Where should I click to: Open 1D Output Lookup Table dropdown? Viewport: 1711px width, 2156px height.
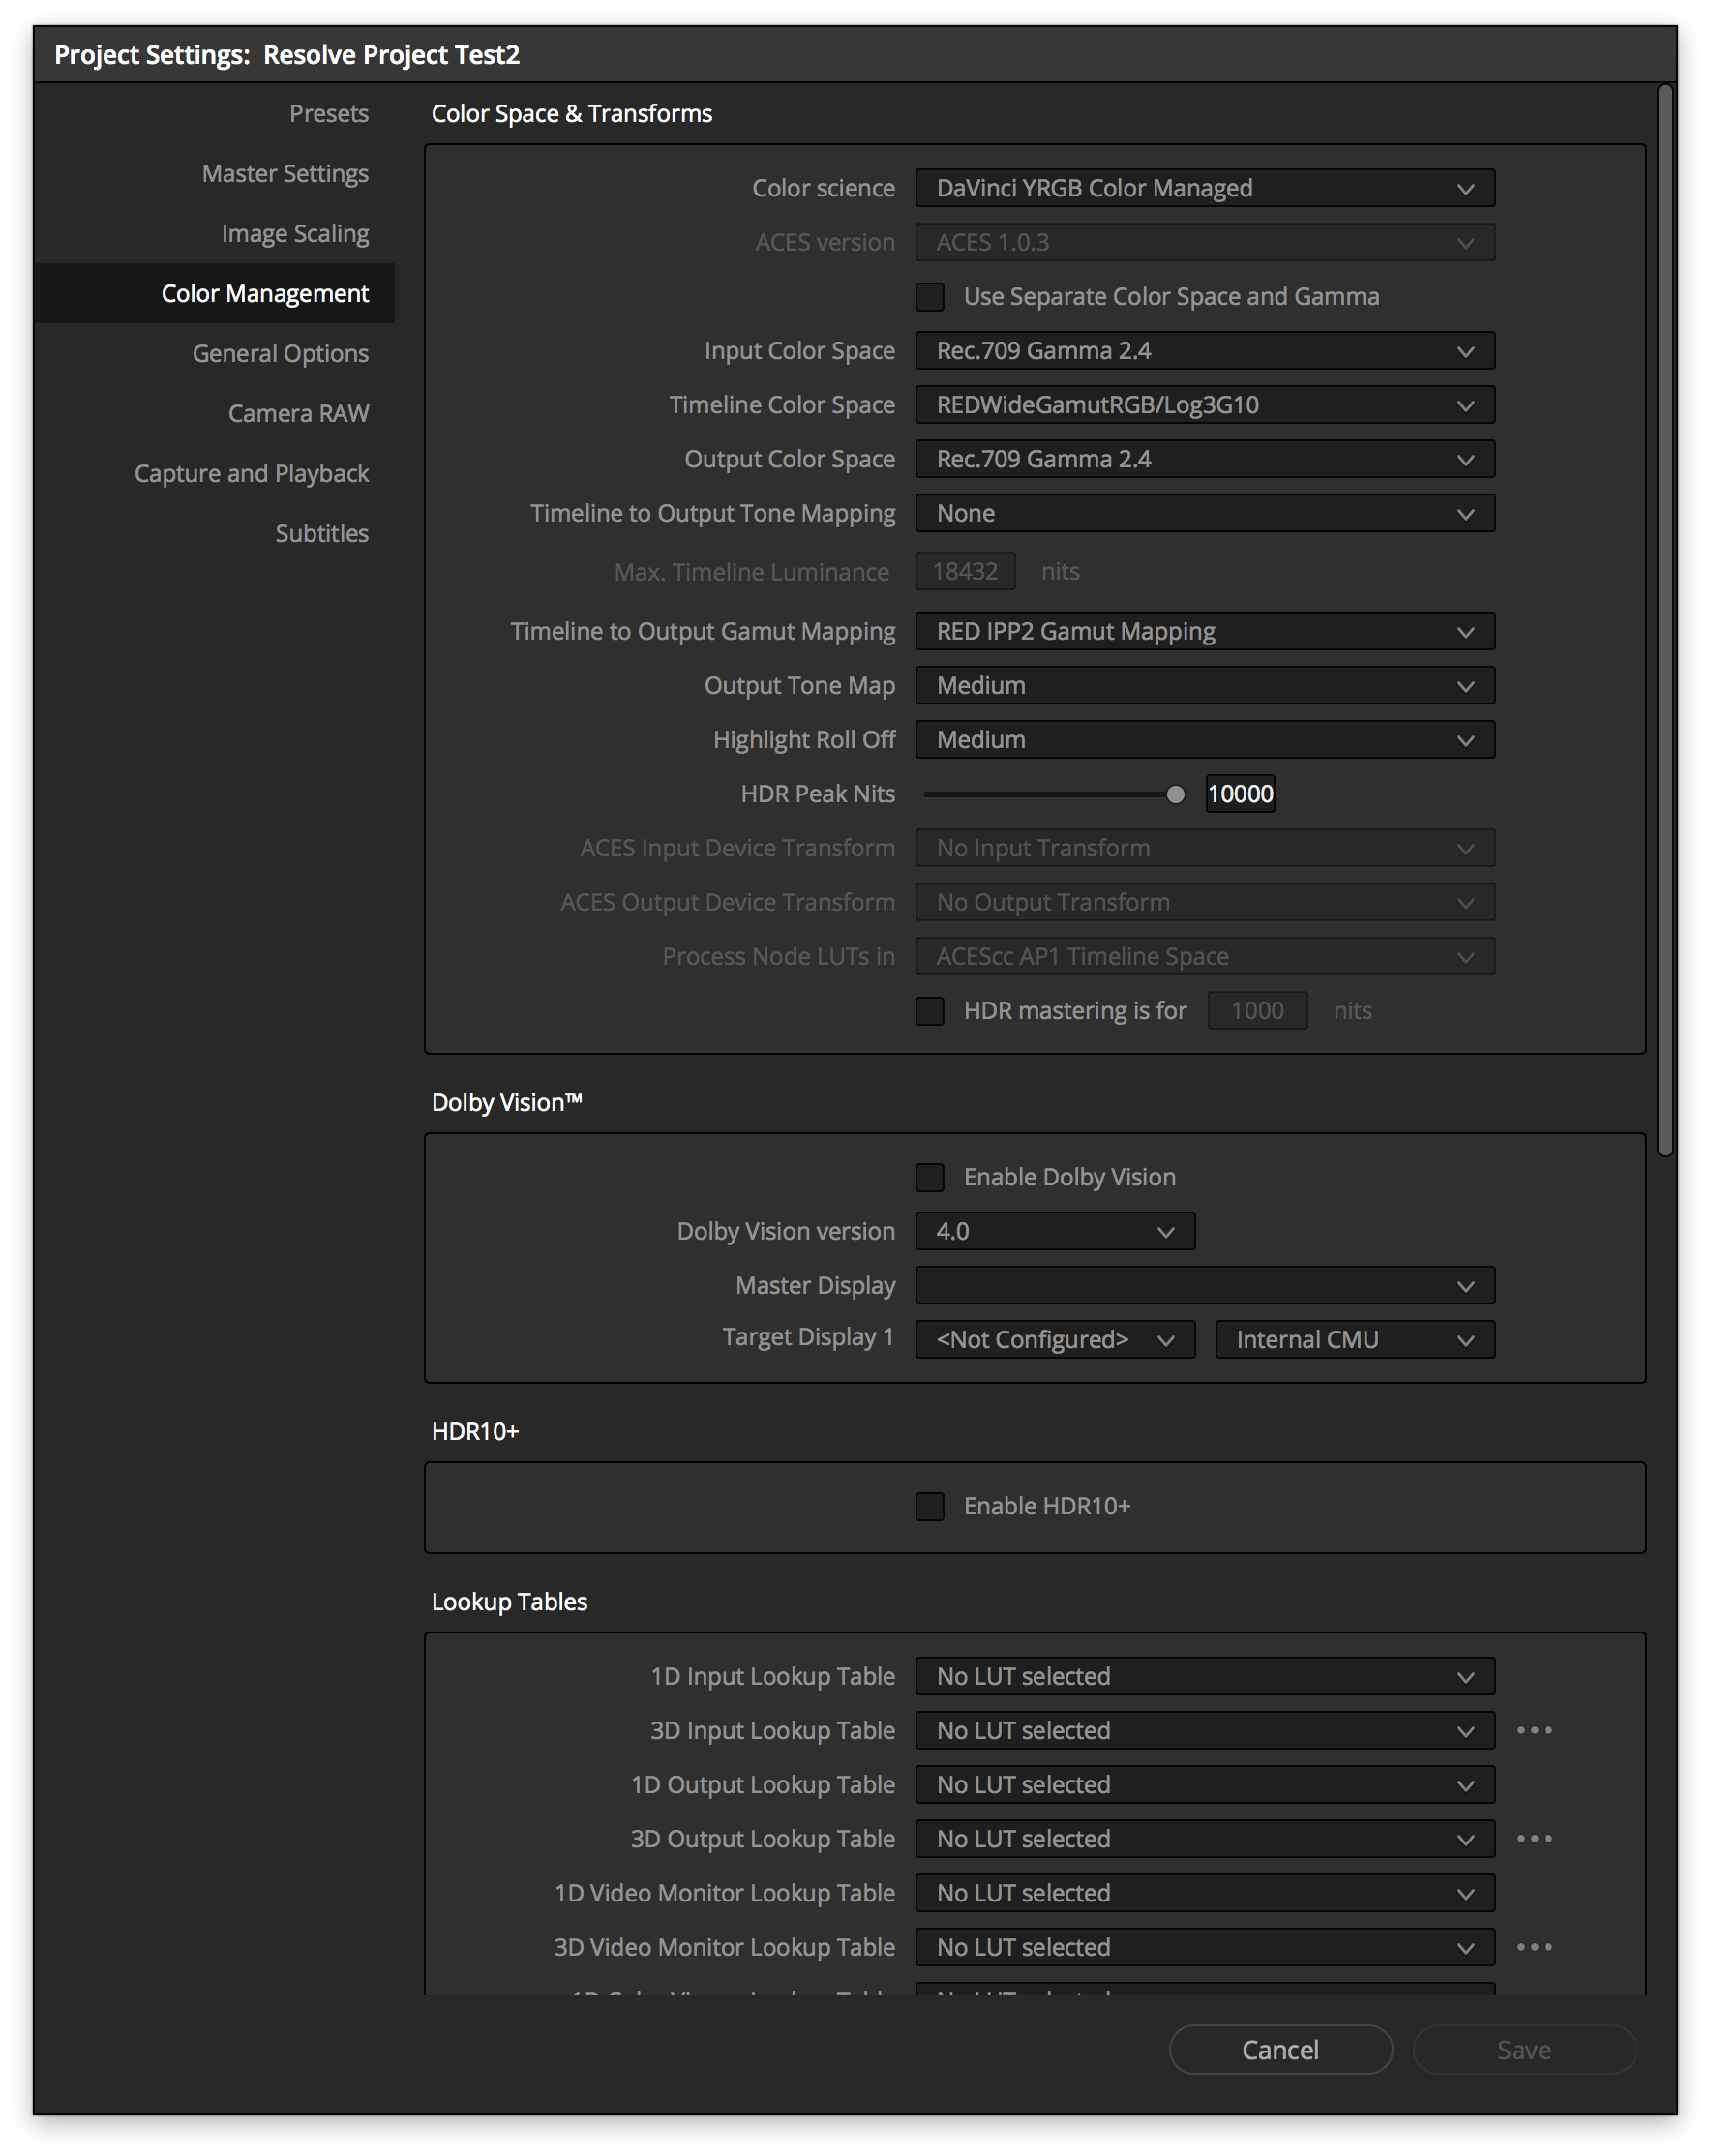coord(1205,1784)
